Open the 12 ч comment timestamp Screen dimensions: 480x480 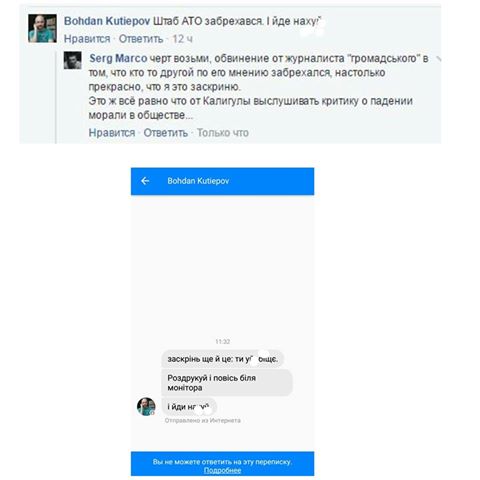182,39
